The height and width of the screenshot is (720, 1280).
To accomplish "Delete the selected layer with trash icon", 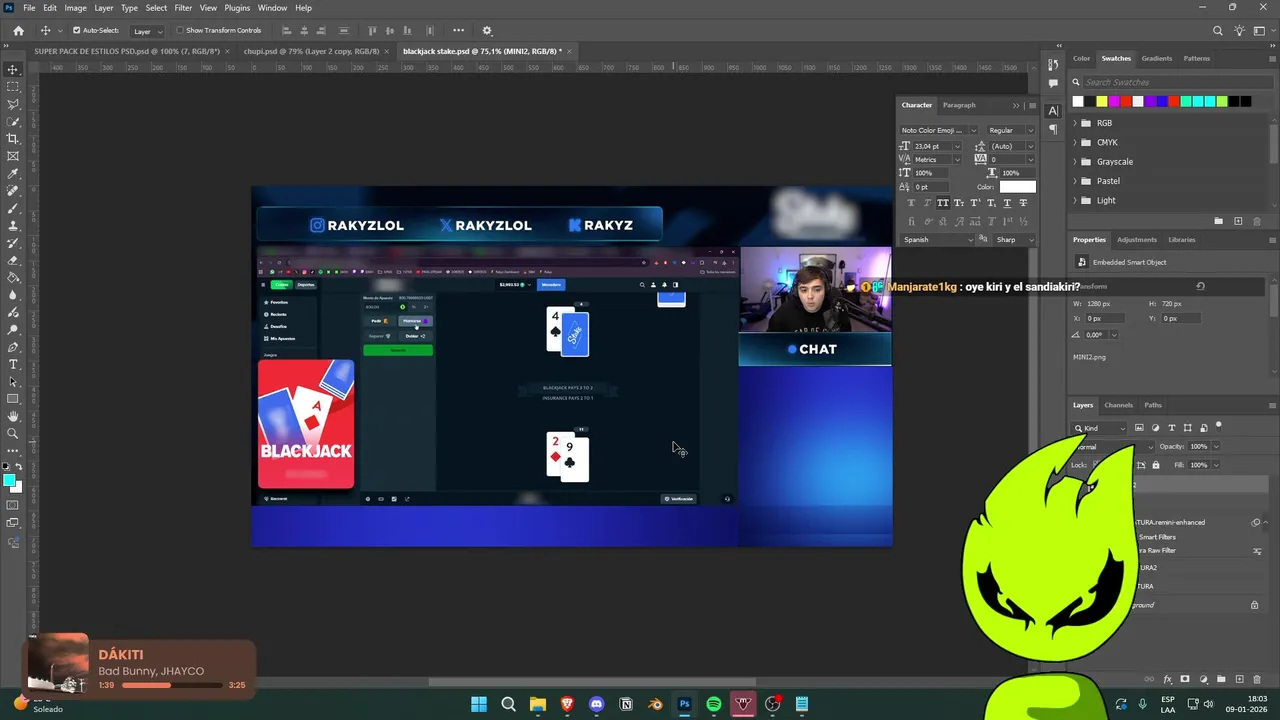I will point(1257,679).
